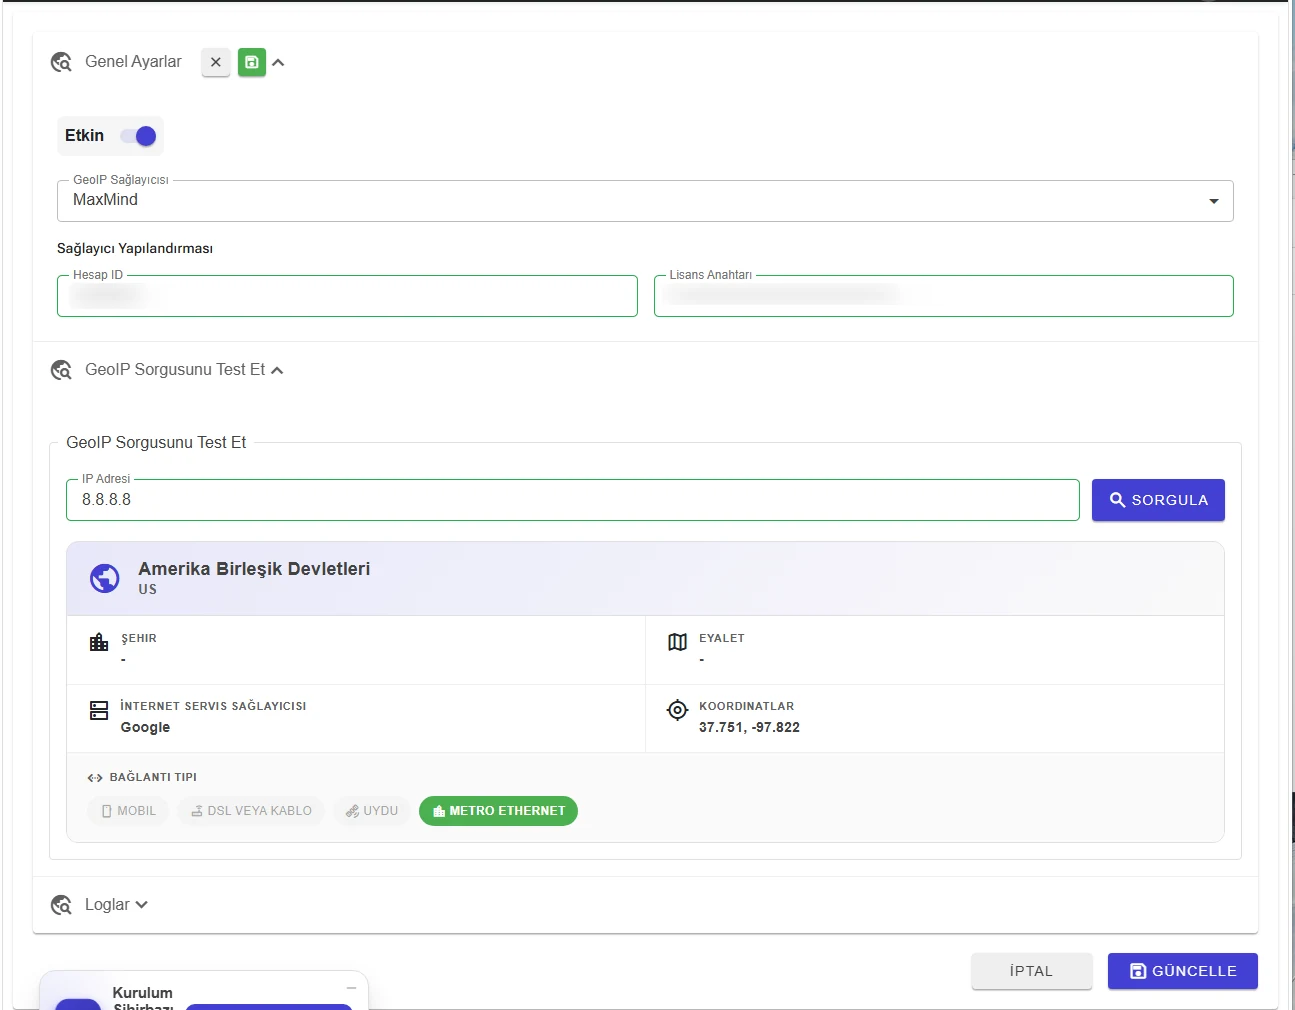Click the globe icon beside Loglar
Image resolution: width=1295 pixels, height=1010 pixels.
[61, 905]
